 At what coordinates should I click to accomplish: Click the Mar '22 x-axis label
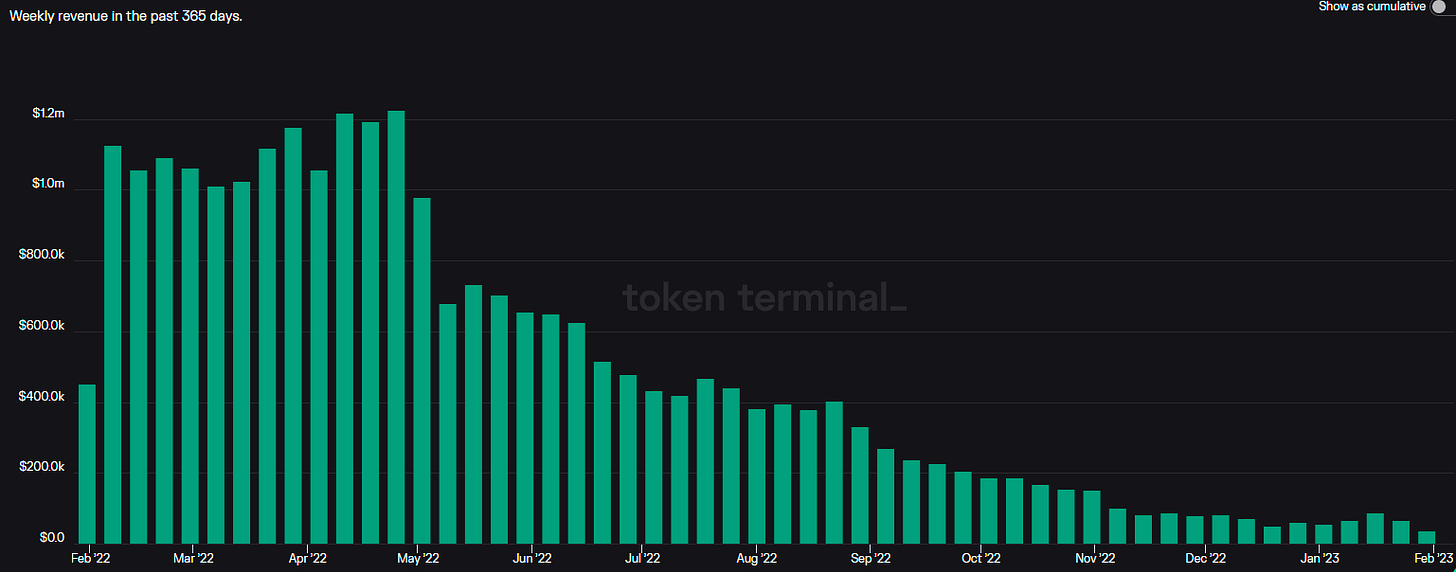[x=193, y=558]
